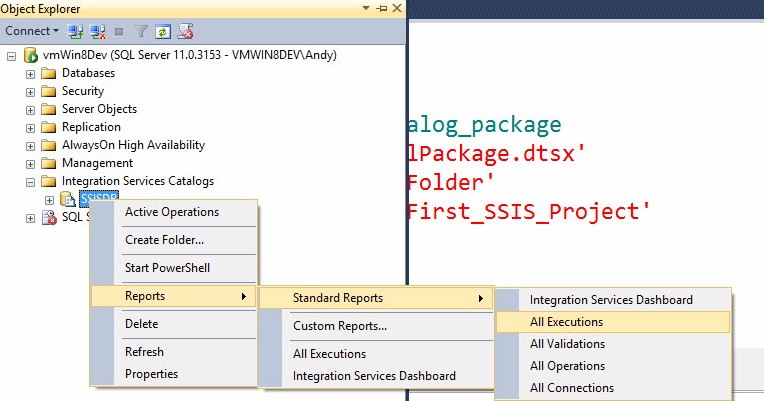Image resolution: width=764 pixels, height=401 pixels.
Task: Click the Folder' string in query editor
Action: pyautogui.click(x=452, y=183)
